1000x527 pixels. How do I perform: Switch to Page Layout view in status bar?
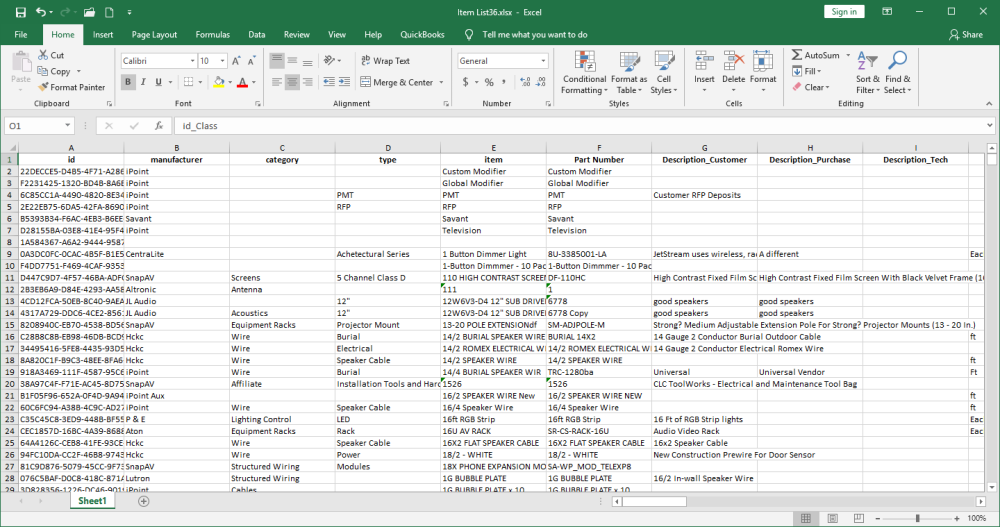(832, 518)
